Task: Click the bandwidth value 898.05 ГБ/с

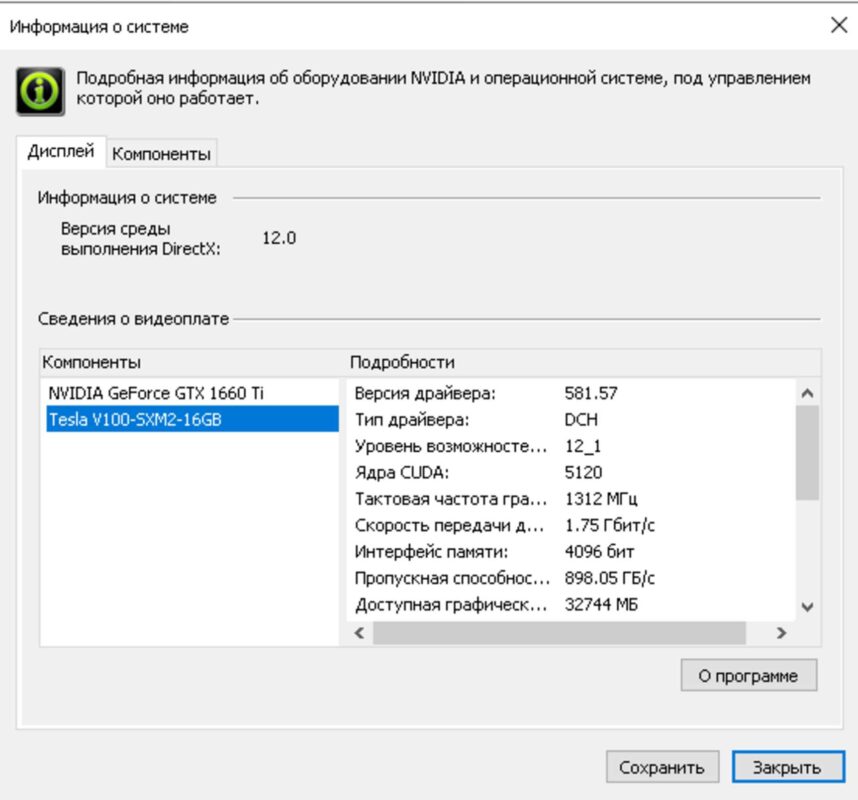Action: [610, 578]
